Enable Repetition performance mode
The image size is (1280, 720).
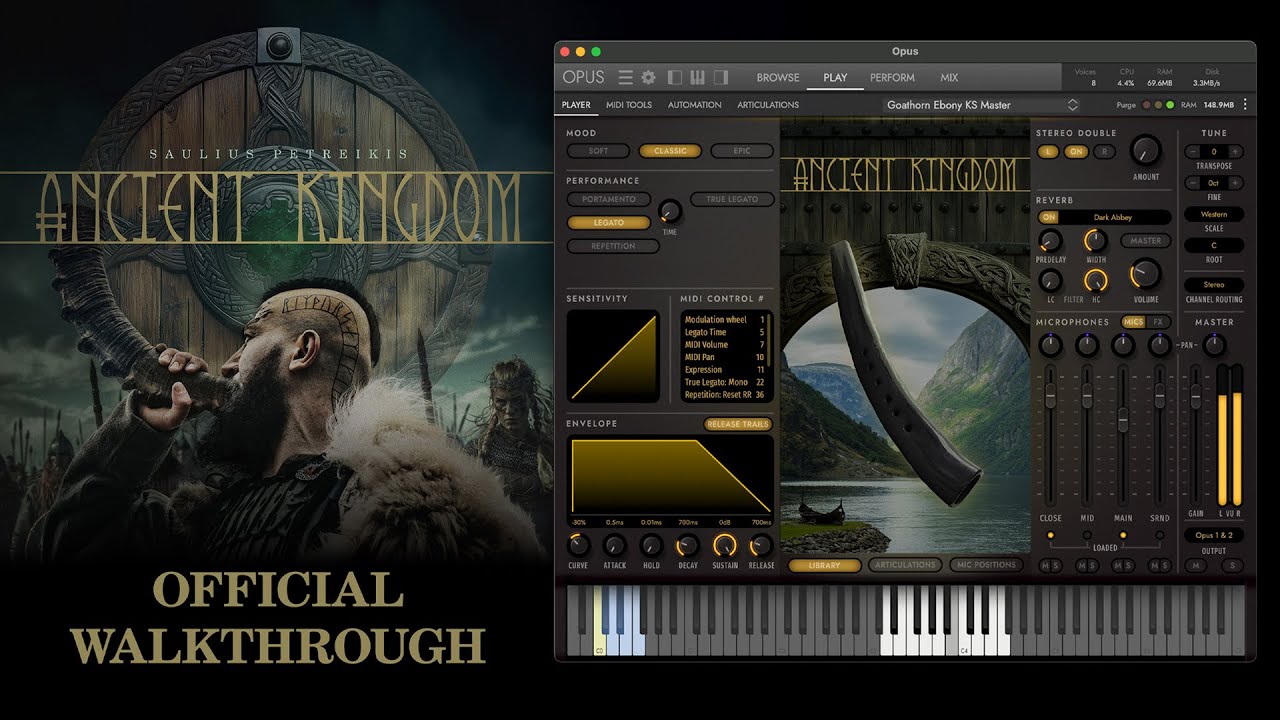point(613,246)
